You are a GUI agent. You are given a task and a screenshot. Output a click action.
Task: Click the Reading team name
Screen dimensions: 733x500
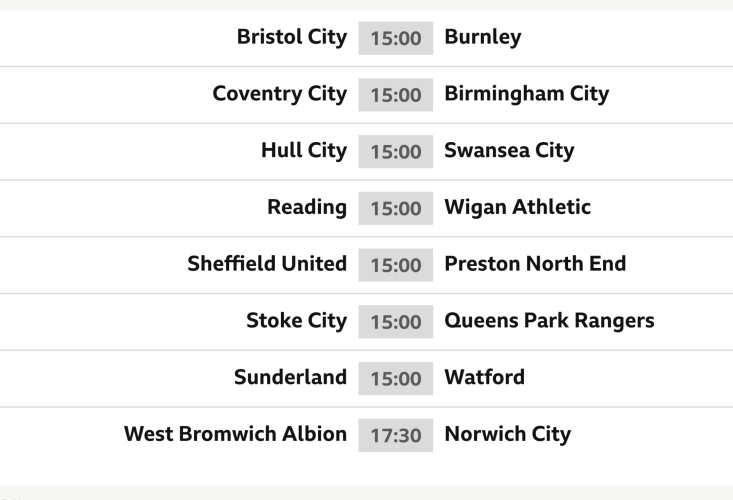click(307, 208)
